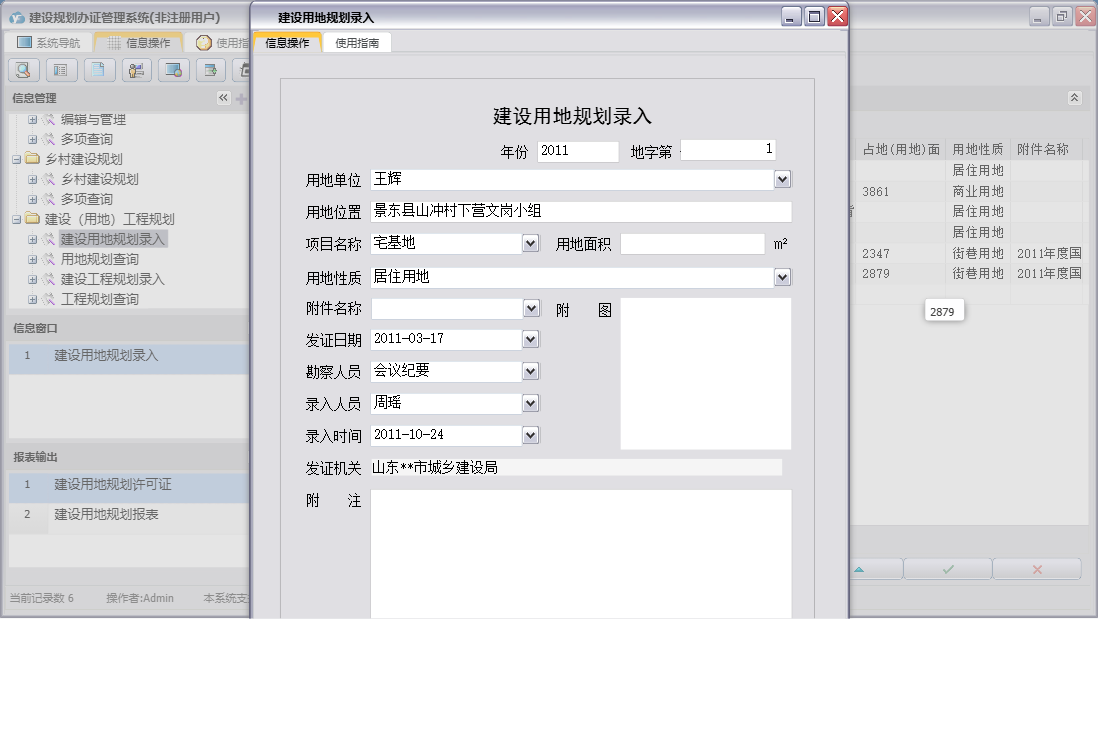Click the collapse chevron above the records table
This screenshot has height=730, width=1098.
[x=1074, y=98]
